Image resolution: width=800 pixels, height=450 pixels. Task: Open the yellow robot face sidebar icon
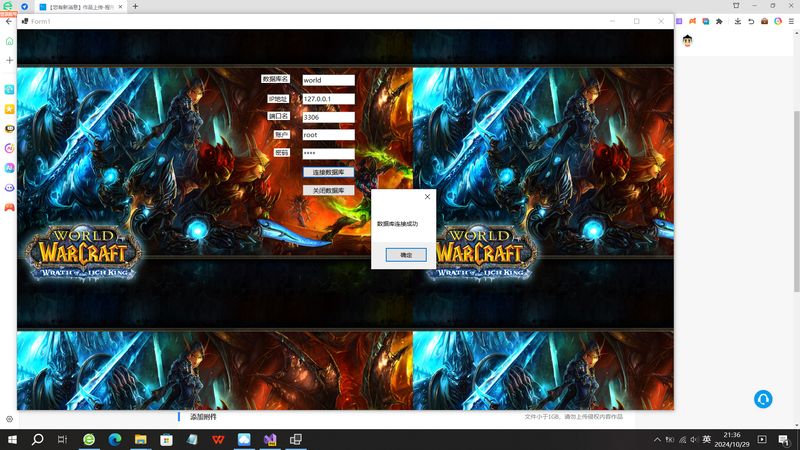(9, 129)
